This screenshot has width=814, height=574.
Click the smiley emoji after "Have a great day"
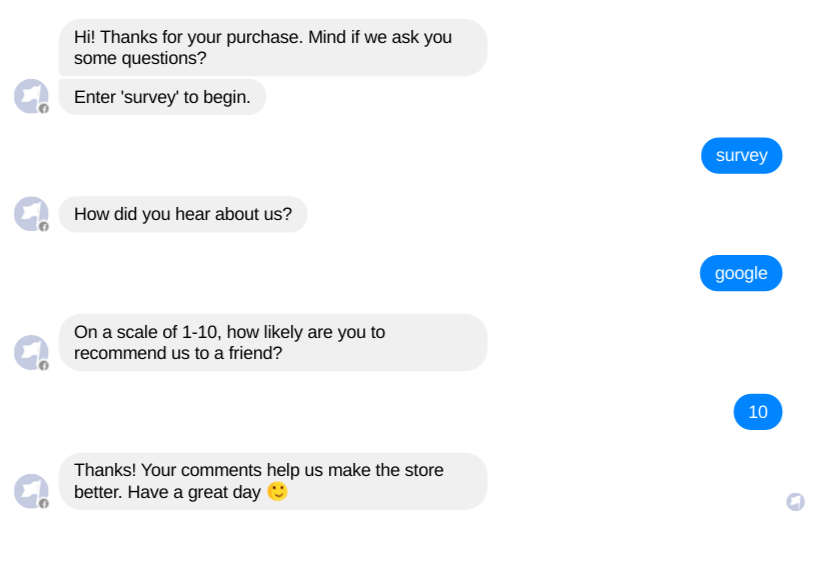[x=278, y=491]
